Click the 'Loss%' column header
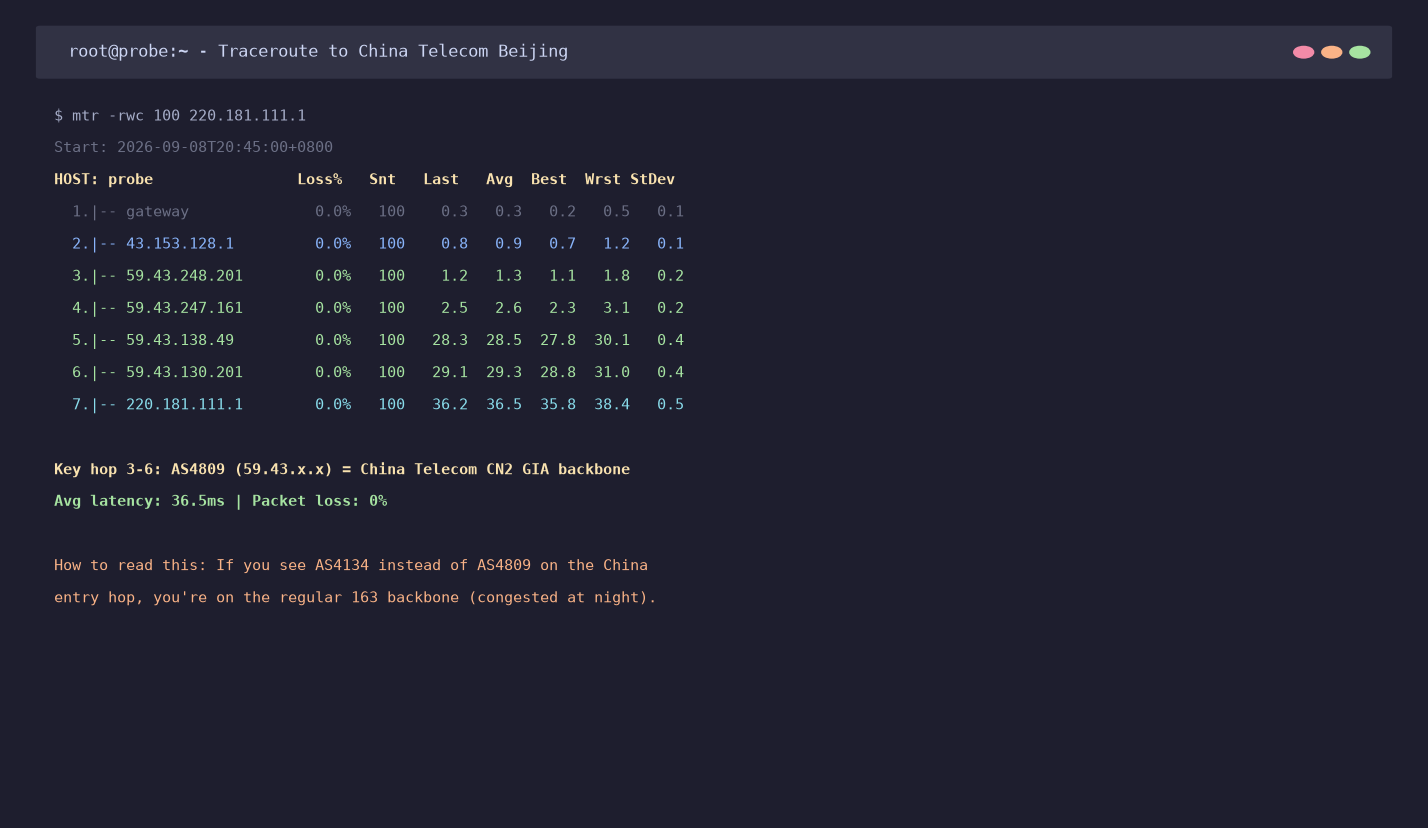This screenshot has width=1428, height=828. click(320, 179)
